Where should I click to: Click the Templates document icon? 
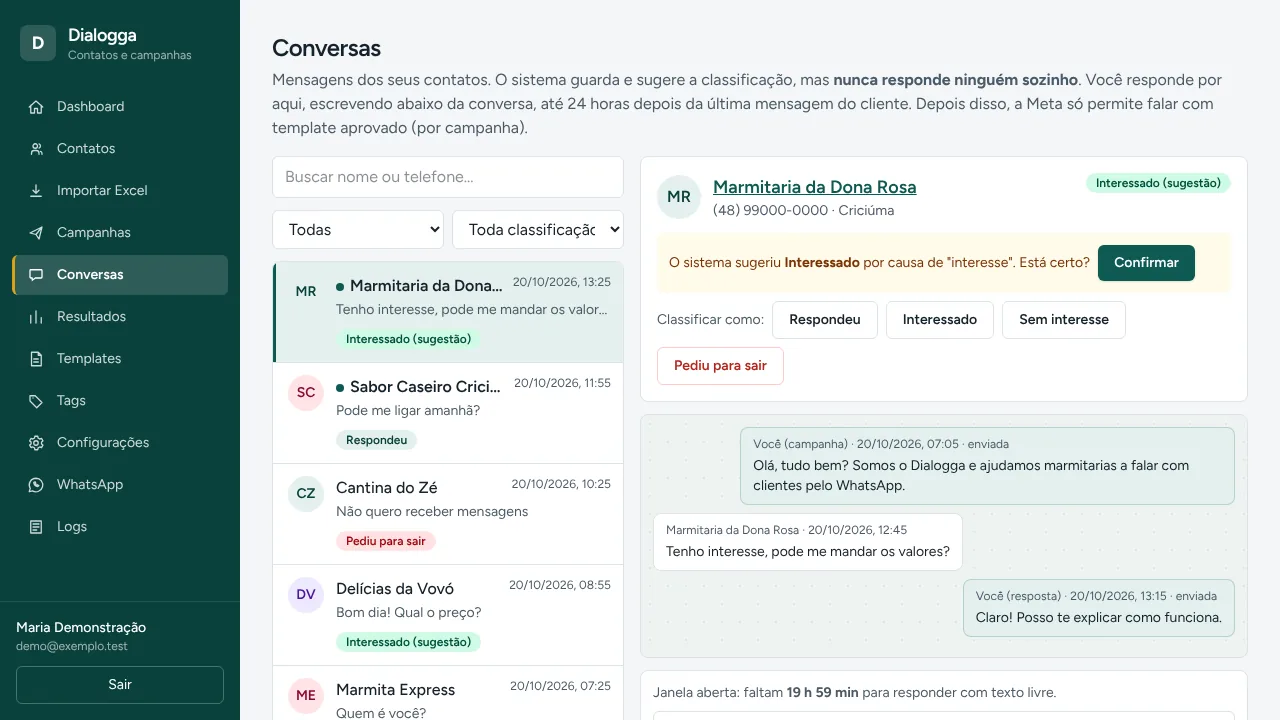[36, 359]
